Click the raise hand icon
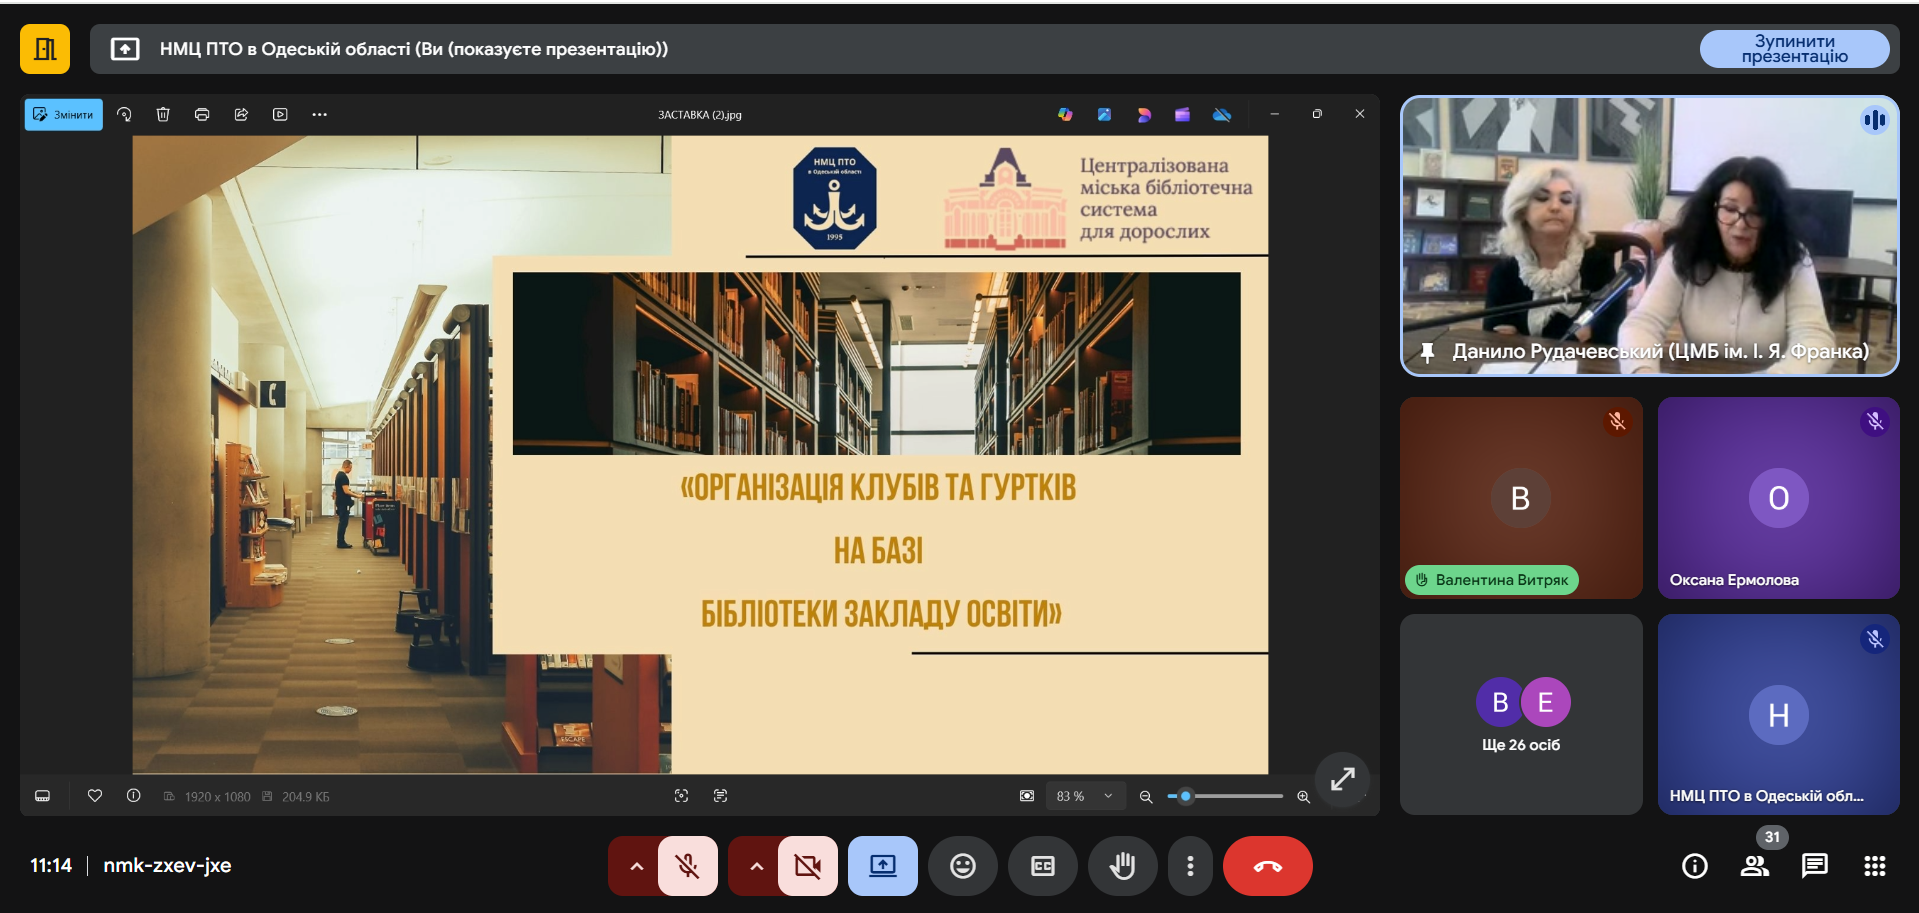Viewport: 1919px width, 913px height. 1122,866
